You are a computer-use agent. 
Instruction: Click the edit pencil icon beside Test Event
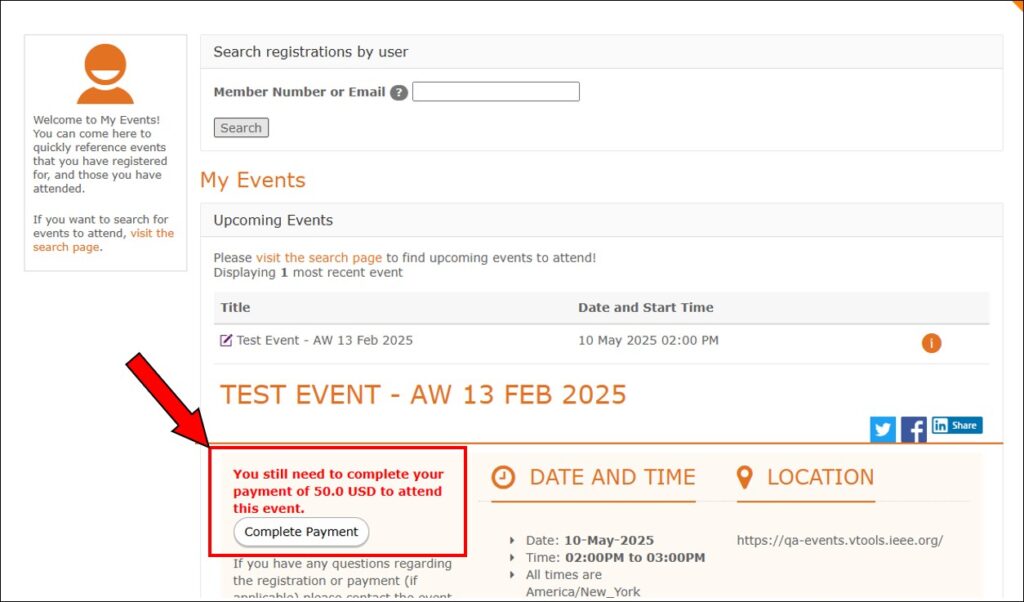226,340
